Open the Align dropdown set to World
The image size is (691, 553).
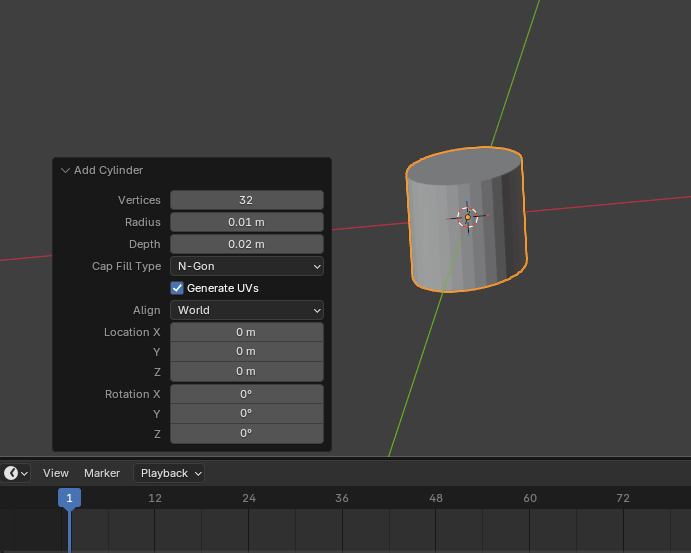(247, 310)
